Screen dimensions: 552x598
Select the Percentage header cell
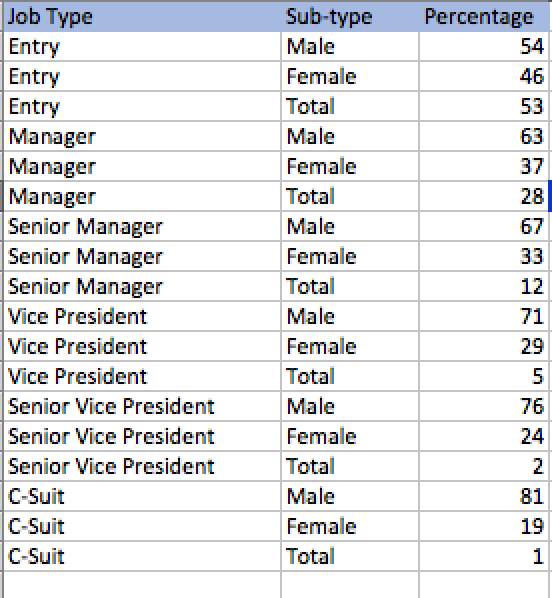click(x=484, y=17)
